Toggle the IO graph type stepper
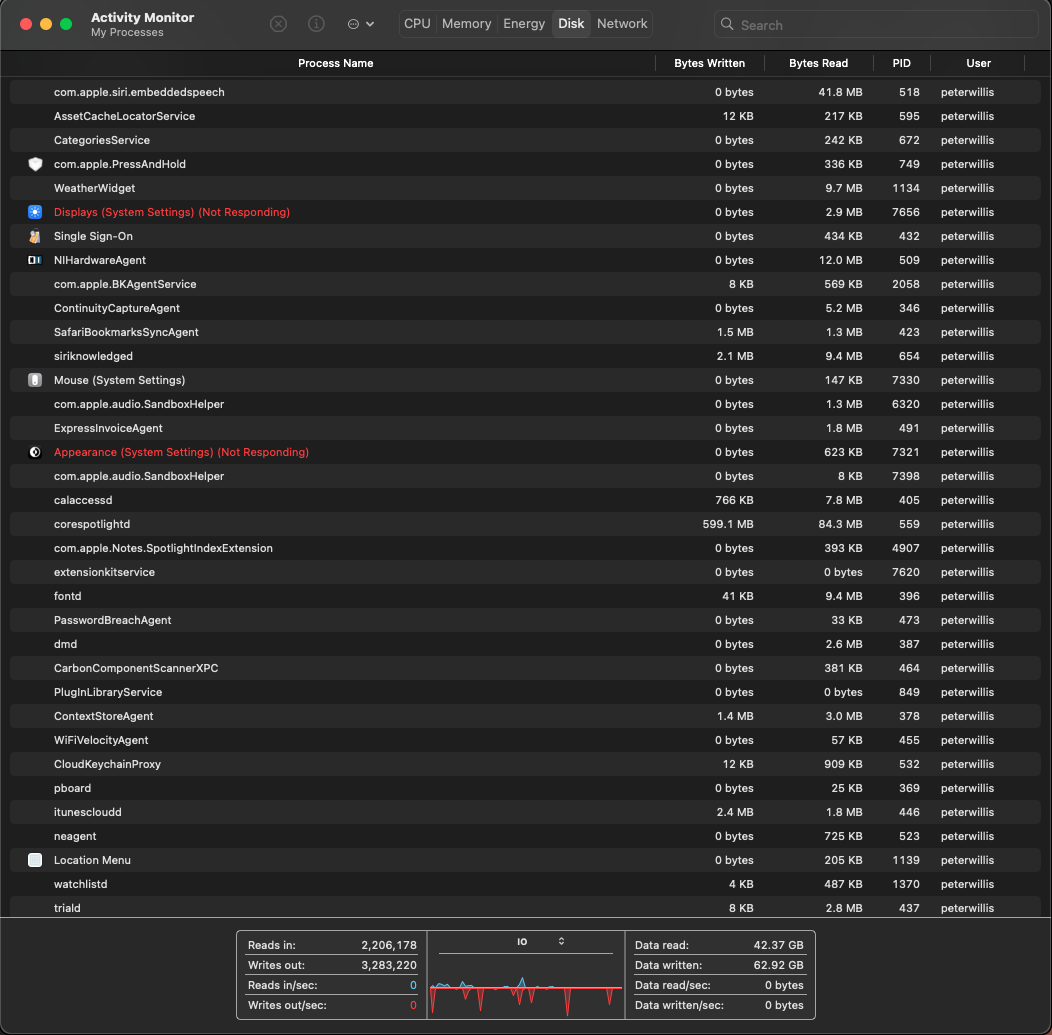The width and height of the screenshot is (1052, 1035). pos(561,941)
